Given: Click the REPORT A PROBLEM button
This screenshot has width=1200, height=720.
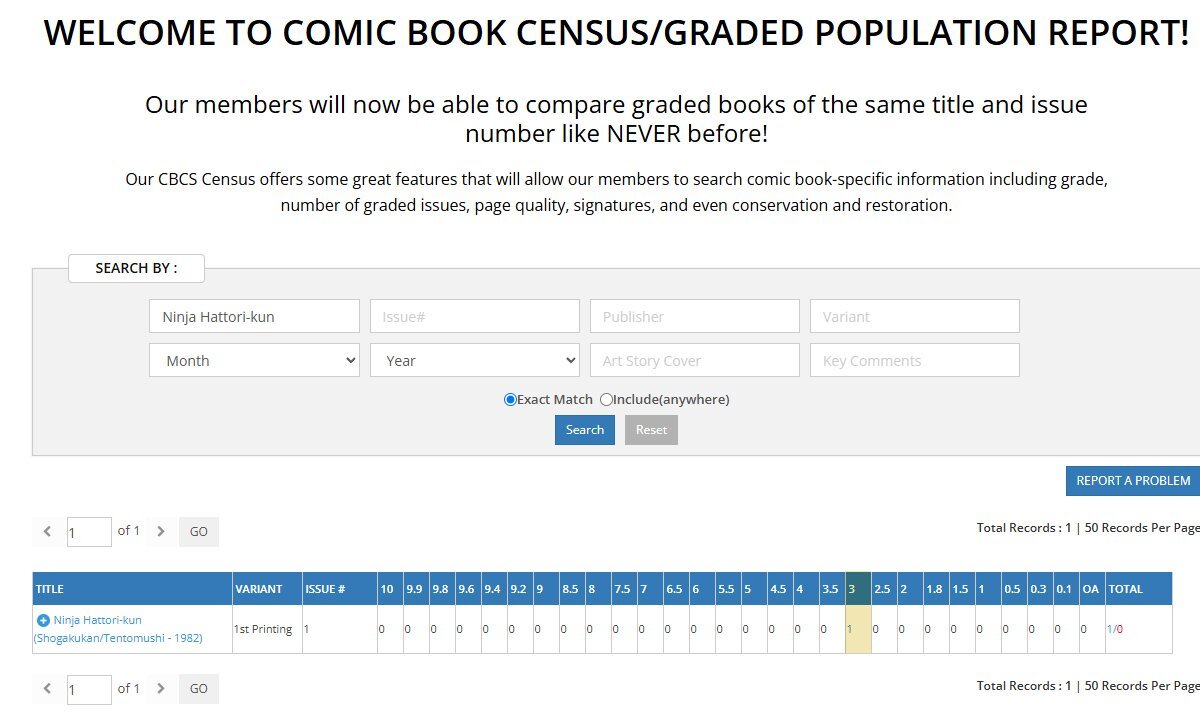Looking at the screenshot, I should pos(1132,481).
